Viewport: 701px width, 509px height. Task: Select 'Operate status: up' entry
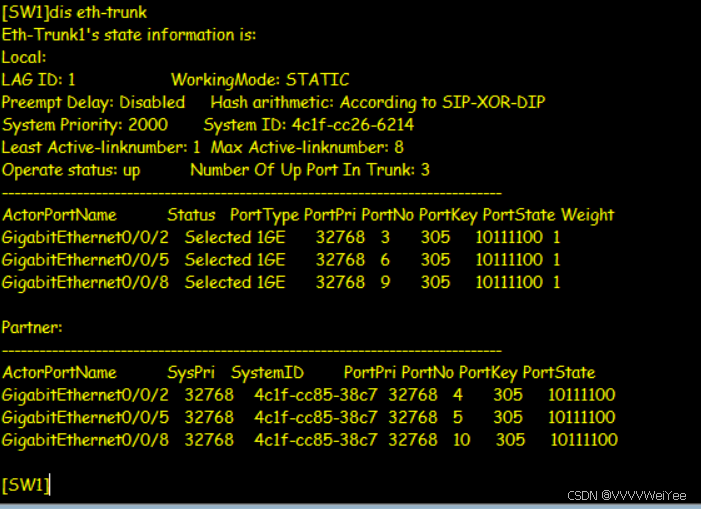point(71,170)
